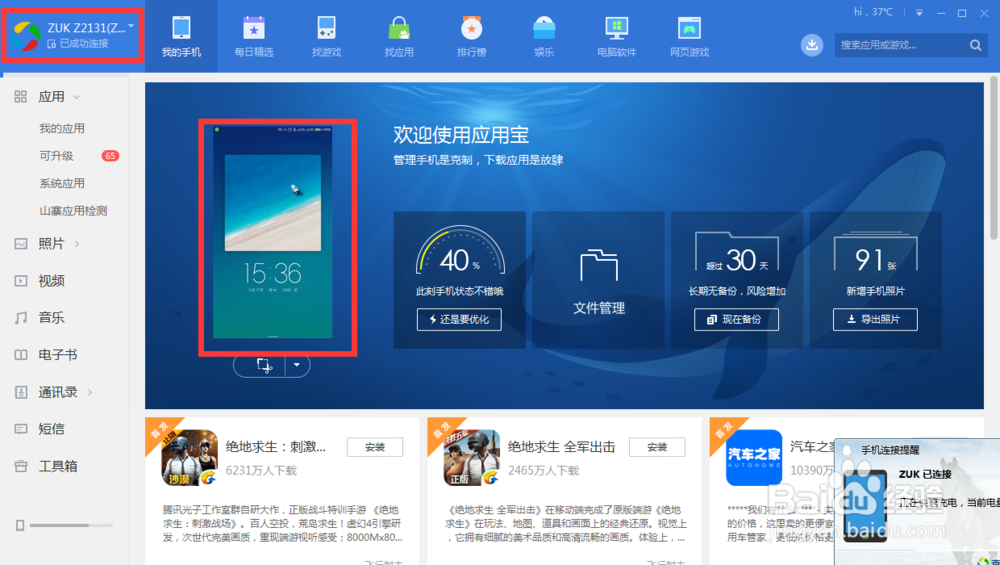Open the 文件管理 folder icon
The image size is (1000, 565).
599,266
